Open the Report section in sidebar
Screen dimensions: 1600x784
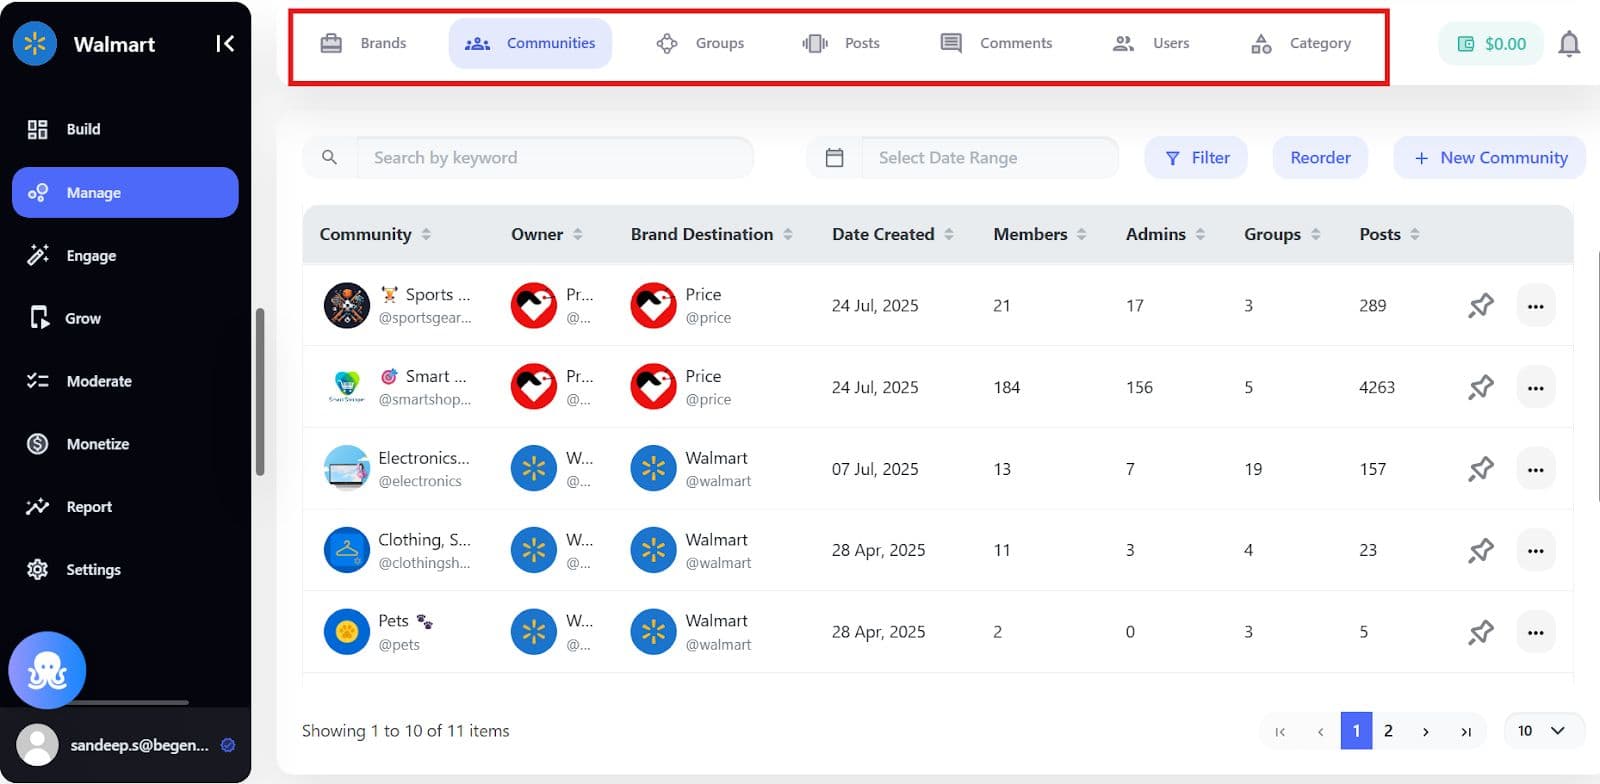(x=125, y=507)
